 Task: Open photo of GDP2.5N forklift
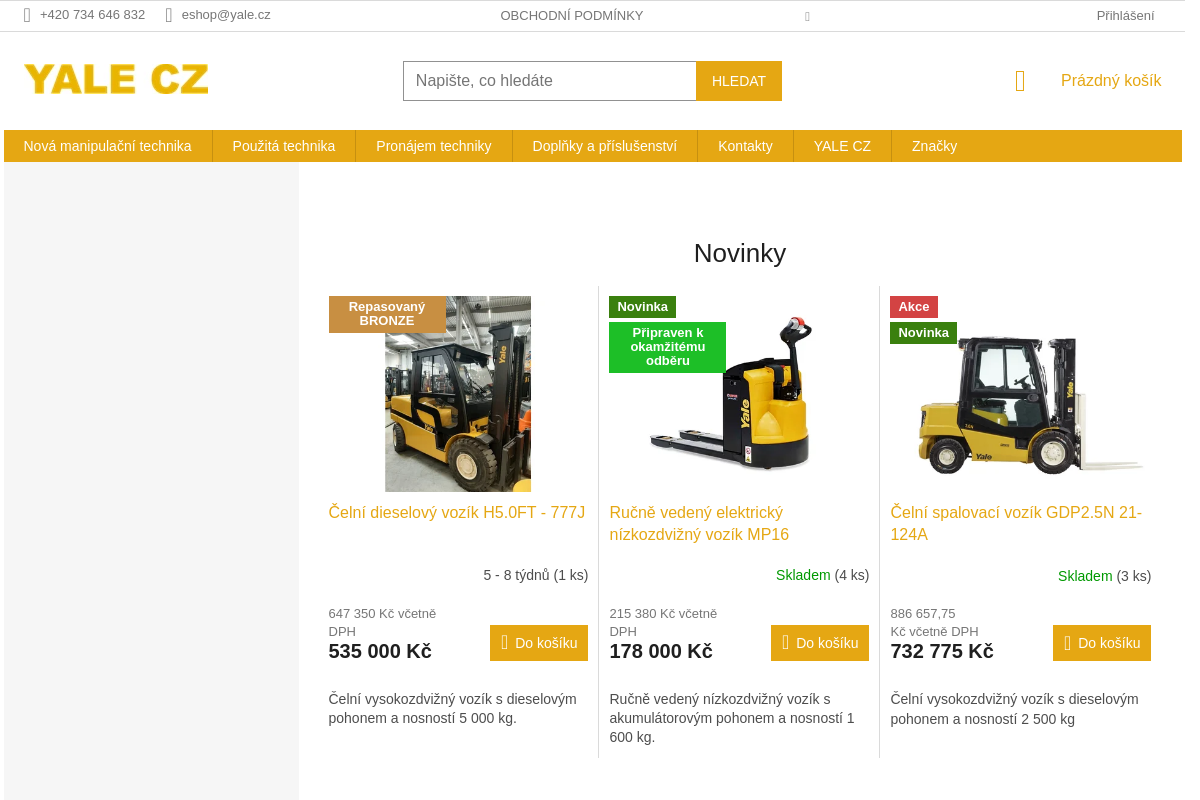coord(1030,405)
